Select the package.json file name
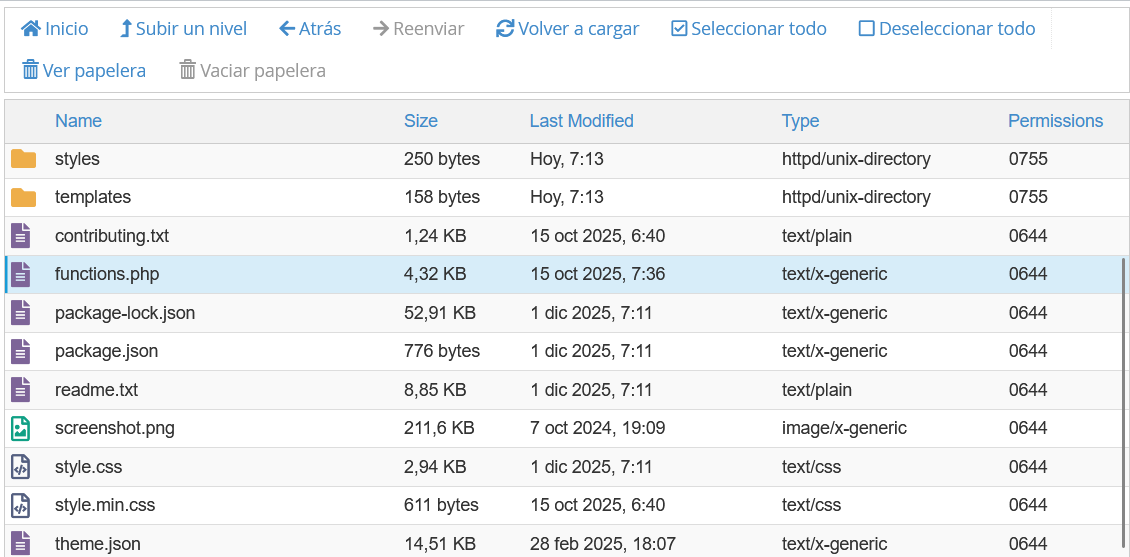The width and height of the screenshot is (1130, 557). [107, 351]
